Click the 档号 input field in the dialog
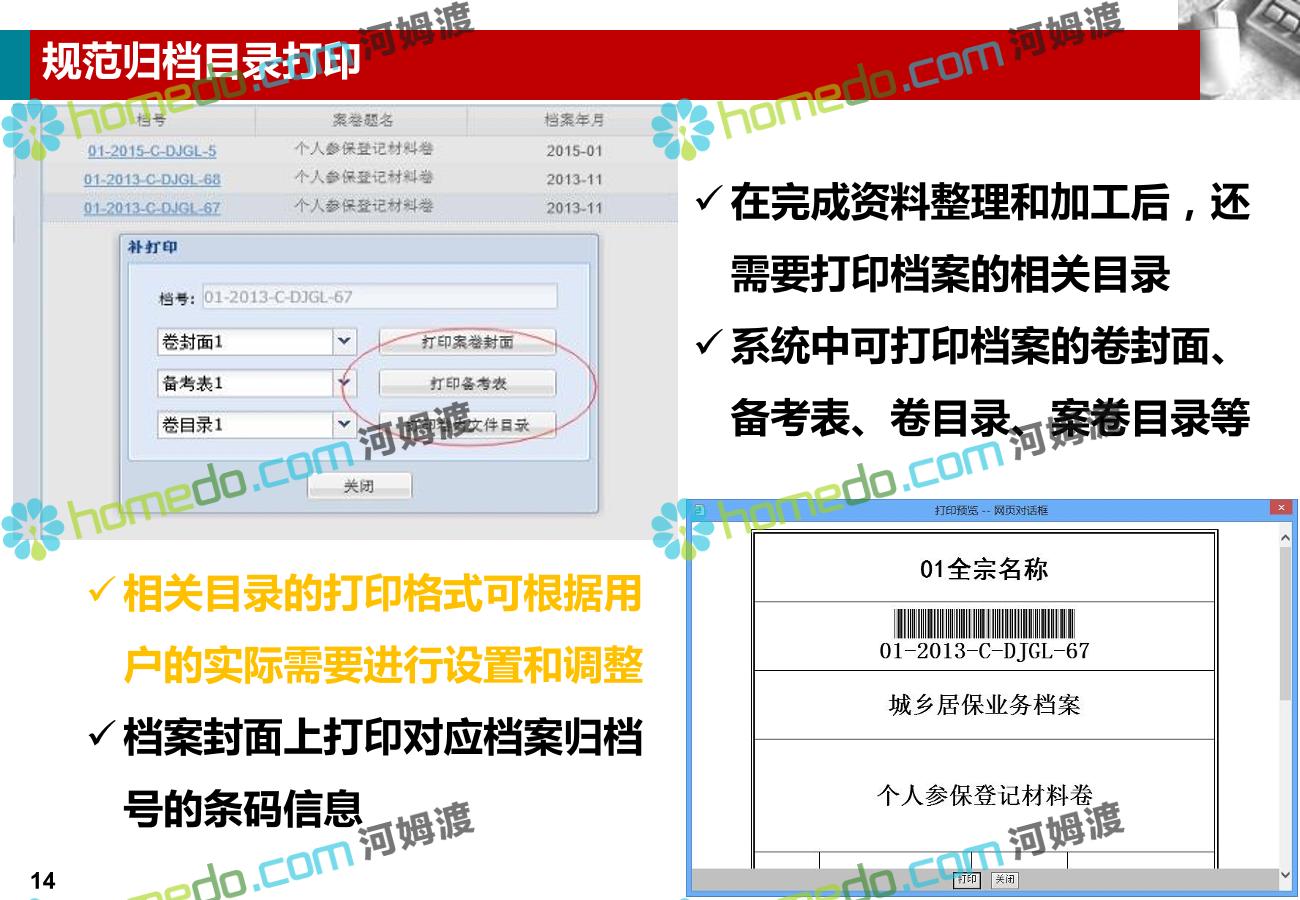This screenshot has height=900, width=1300. [x=379, y=297]
